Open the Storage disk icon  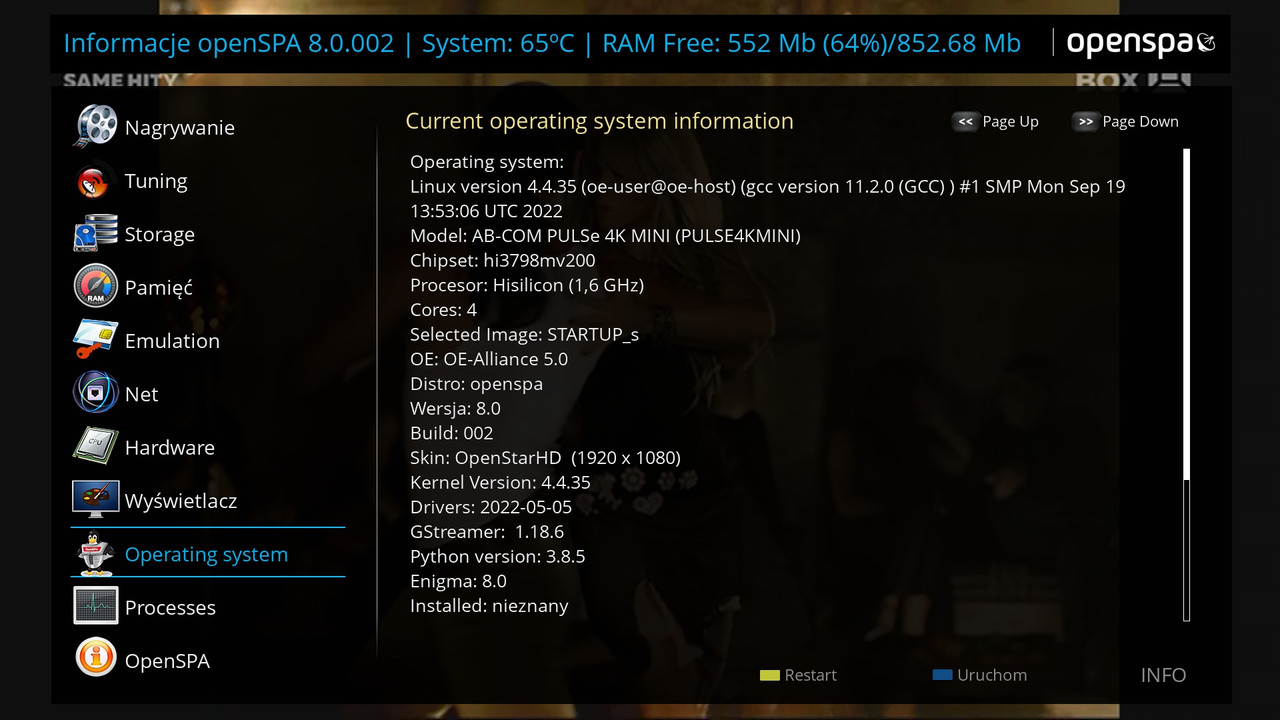click(95, 234)
